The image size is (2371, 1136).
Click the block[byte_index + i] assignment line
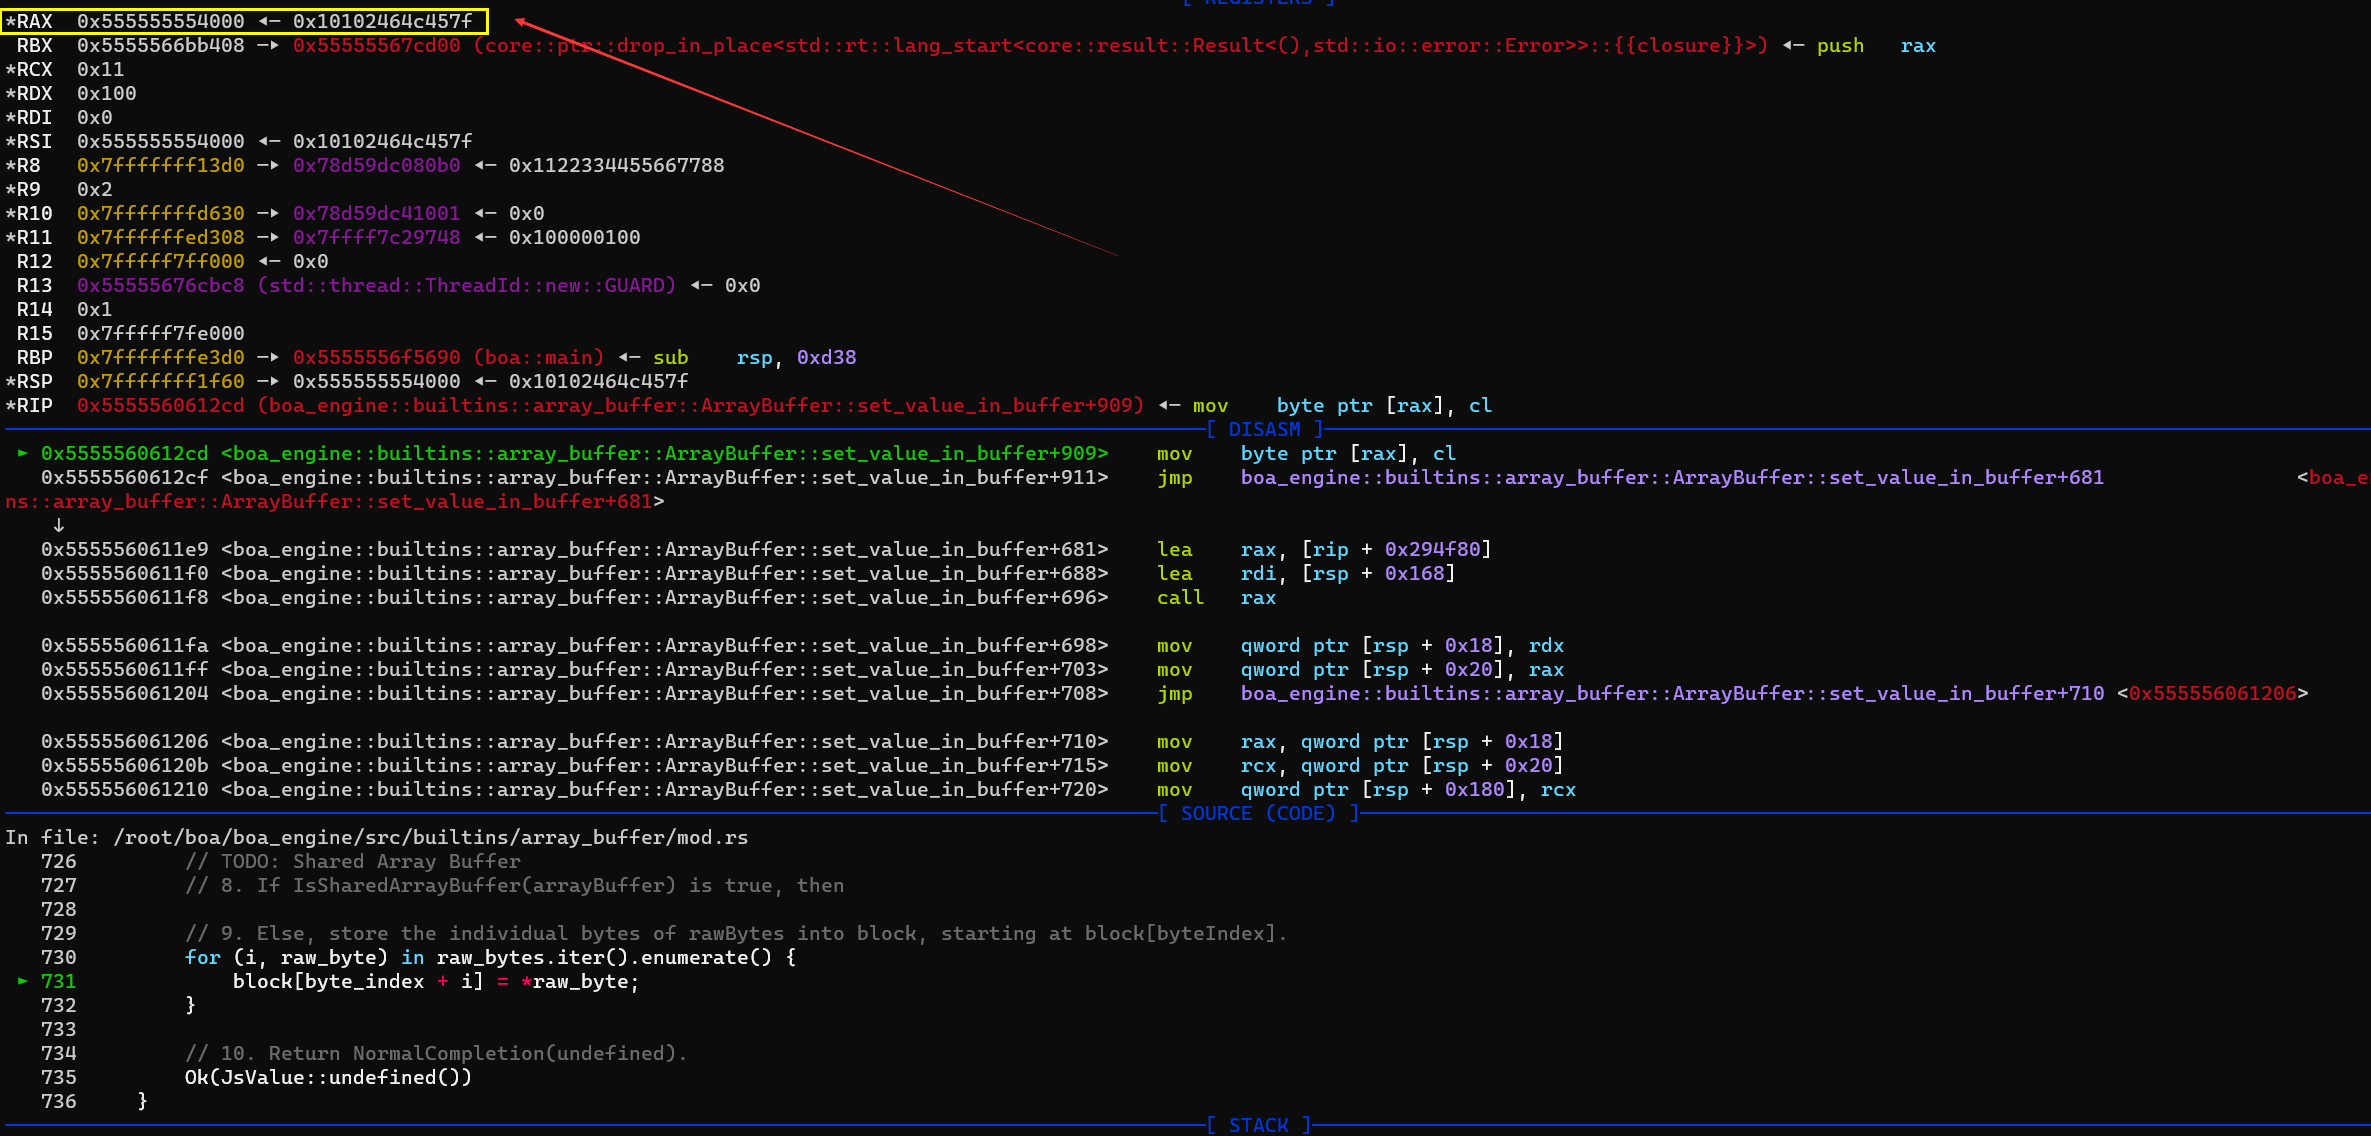point(435,982)
